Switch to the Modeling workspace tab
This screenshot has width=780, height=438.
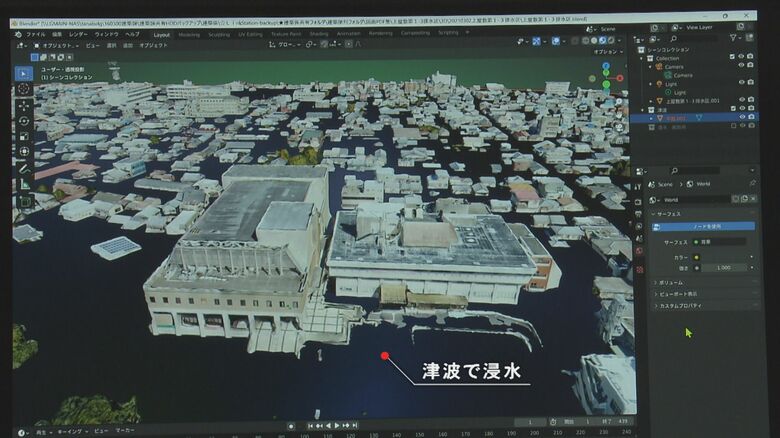pyautogui.click(x=188, y=34)
